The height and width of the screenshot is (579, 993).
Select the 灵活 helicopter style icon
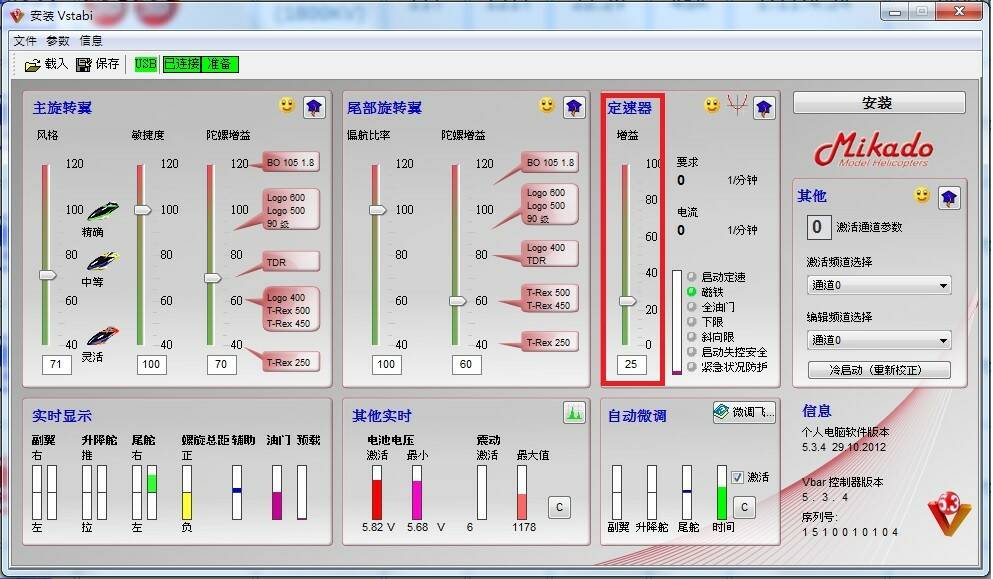click(103, 336)
